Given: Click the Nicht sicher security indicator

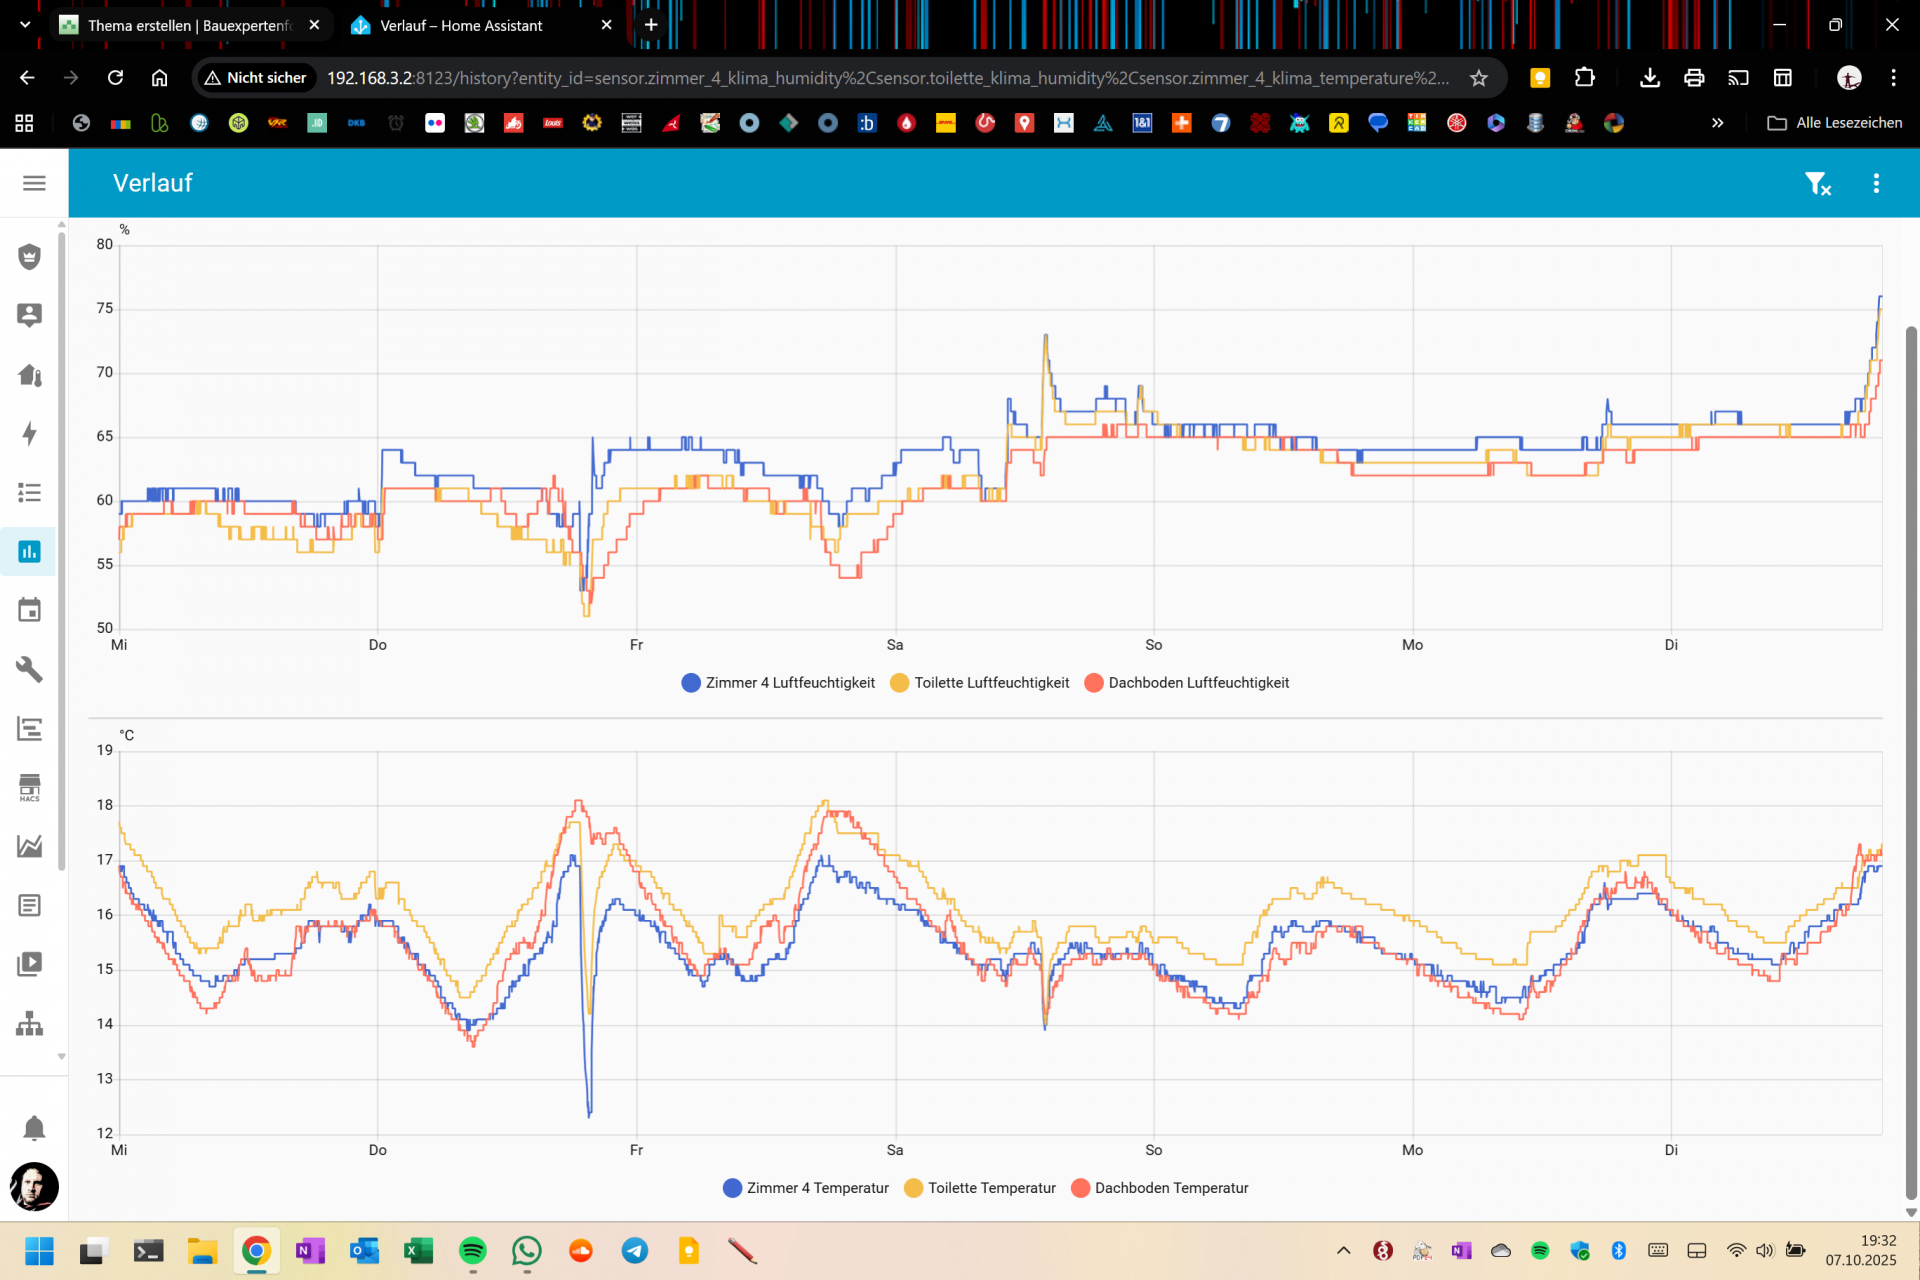Looking at the screenshot, I should 256,78.
